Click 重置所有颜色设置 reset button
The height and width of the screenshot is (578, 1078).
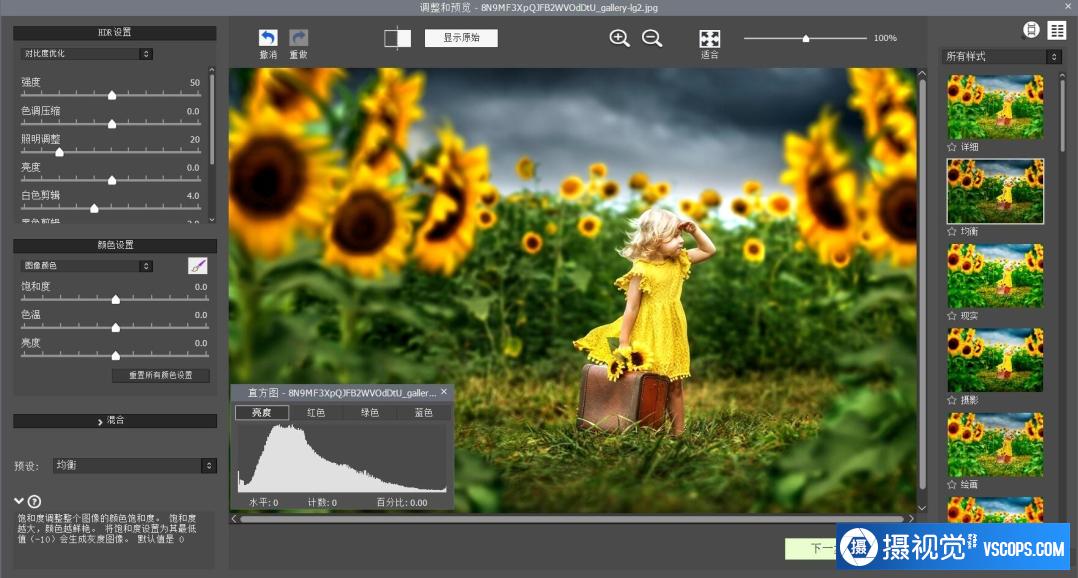click(x=161, y=375)
